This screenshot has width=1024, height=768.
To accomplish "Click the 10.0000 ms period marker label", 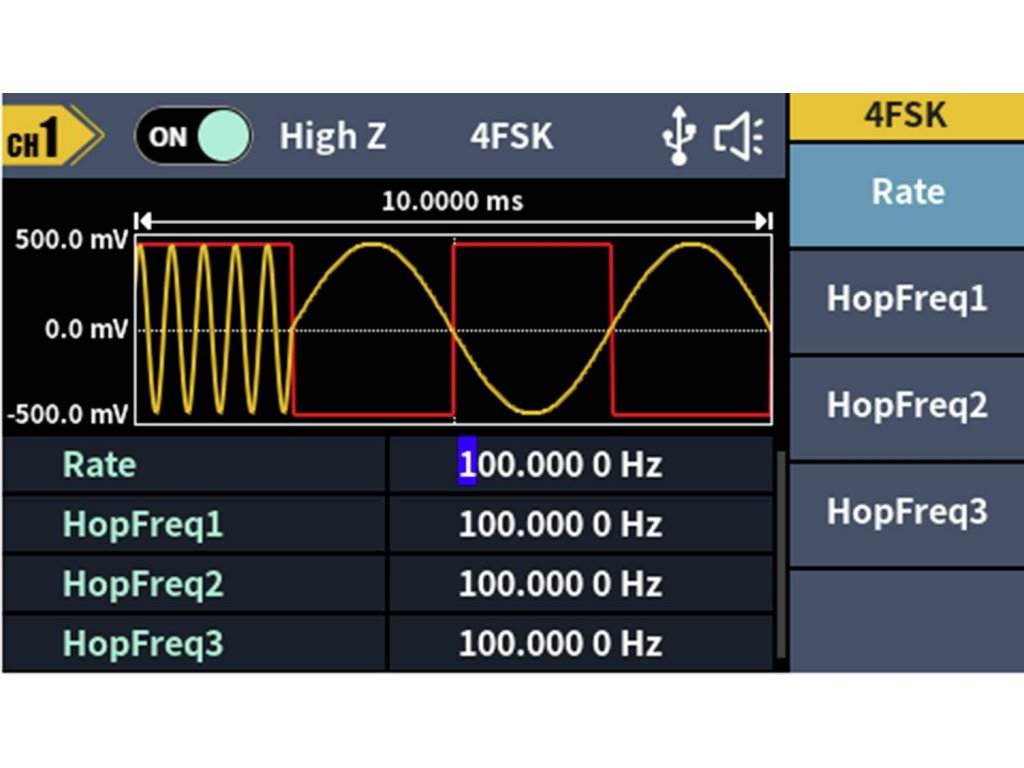I will [x=453, y=201].
